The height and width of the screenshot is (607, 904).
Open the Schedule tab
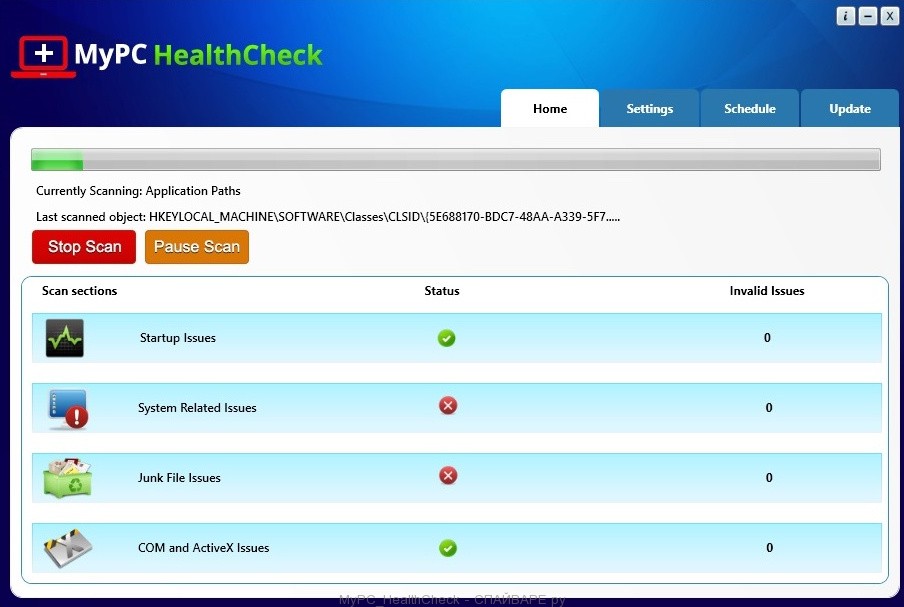pyautogui.click(x=749, y=108)
